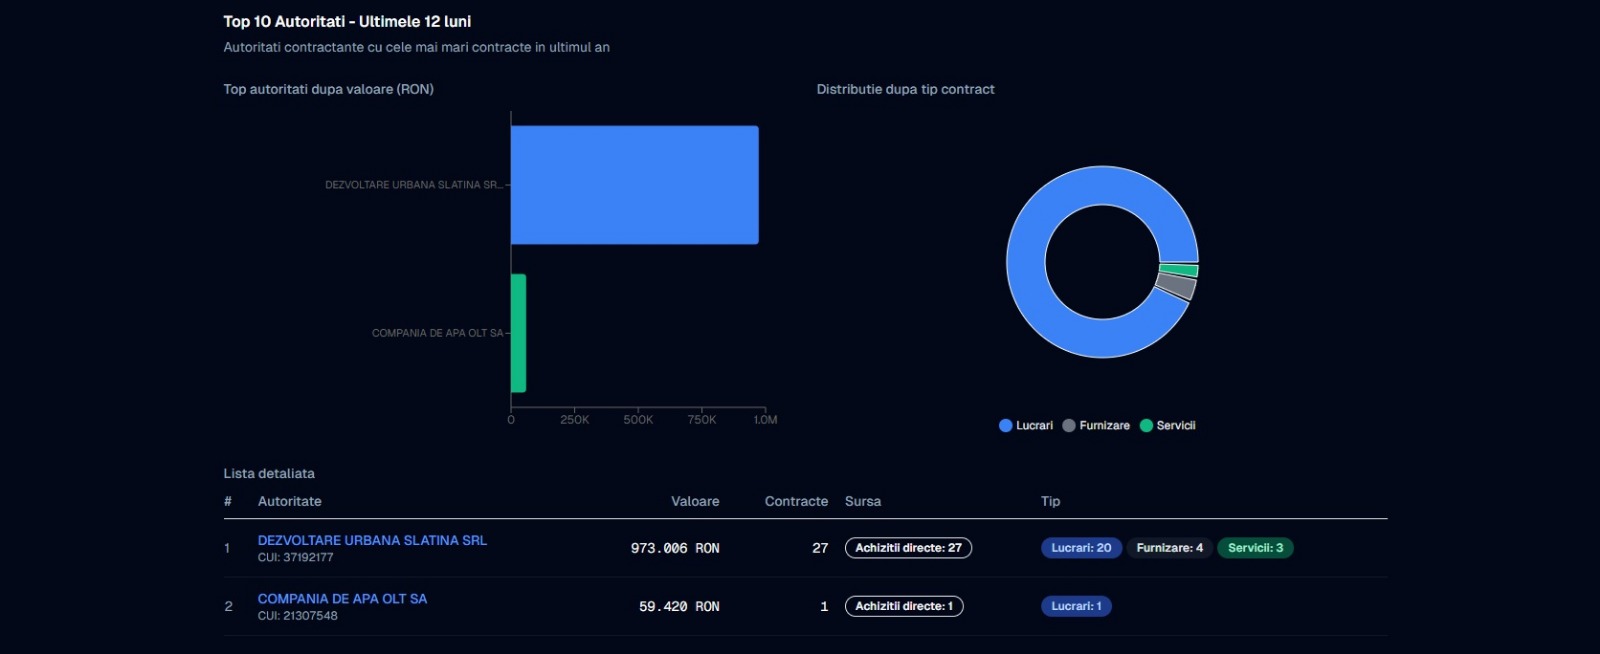This screenshot has width=1600, height=654.
Task: Click the Tip column header
Action: (1050, 502)
